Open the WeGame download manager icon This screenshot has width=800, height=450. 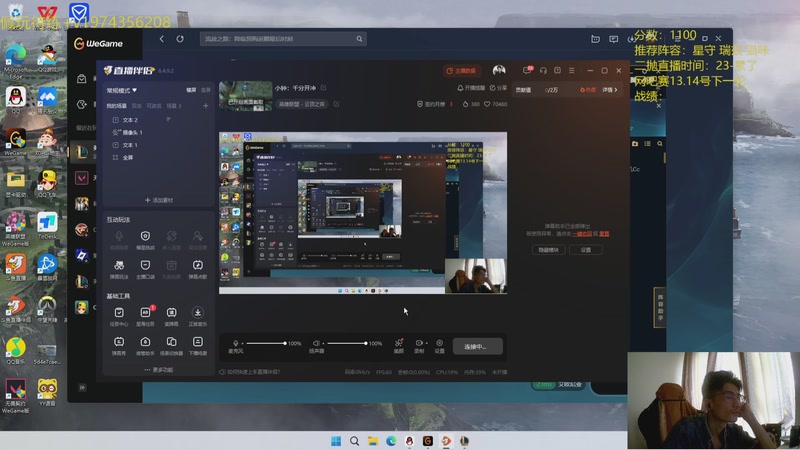pyautogui.click(x=631, y=39)
